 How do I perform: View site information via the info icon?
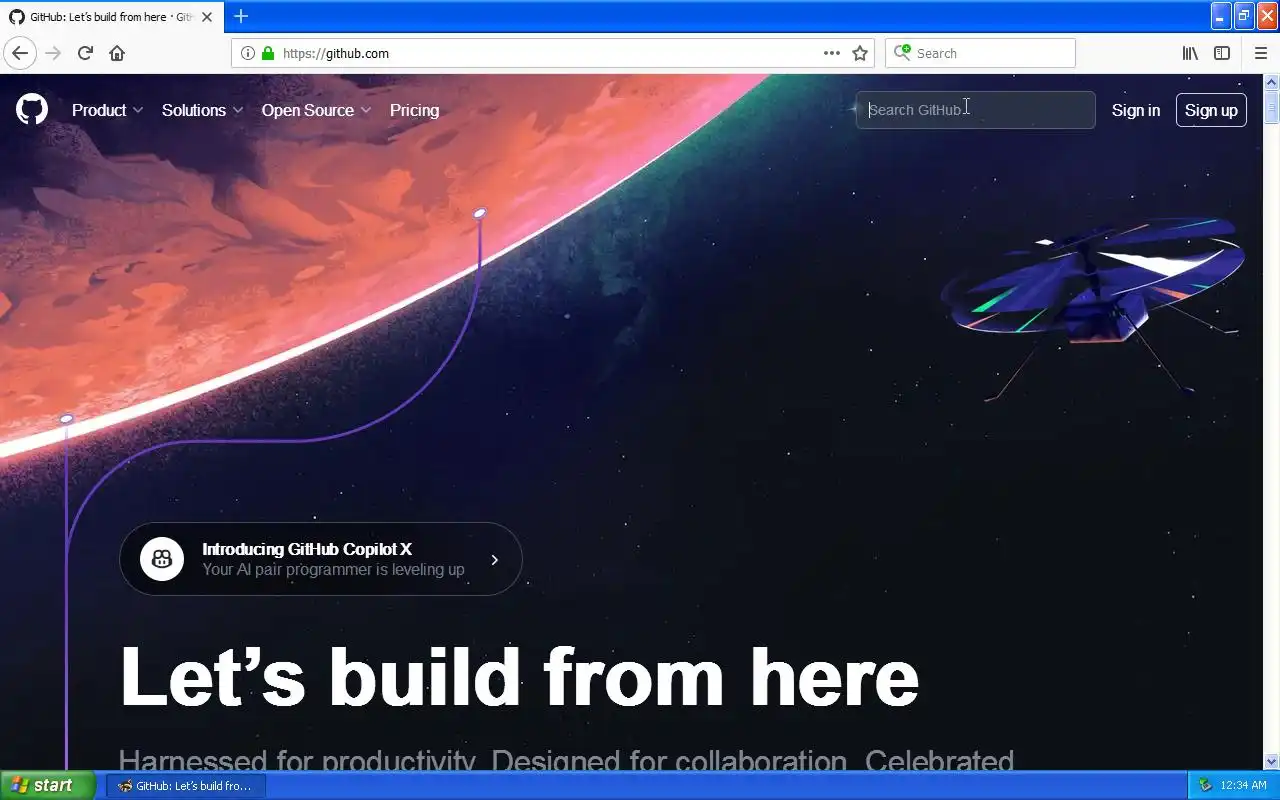(x=248, y=53)
